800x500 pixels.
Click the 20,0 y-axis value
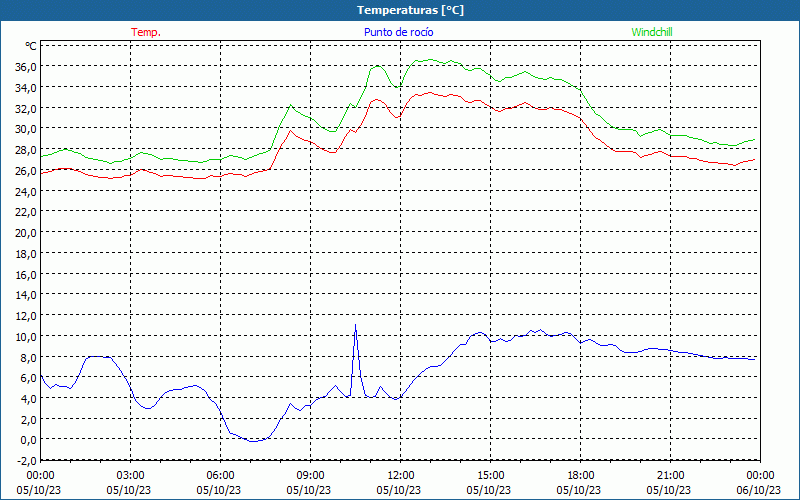[x=26, y=233]
